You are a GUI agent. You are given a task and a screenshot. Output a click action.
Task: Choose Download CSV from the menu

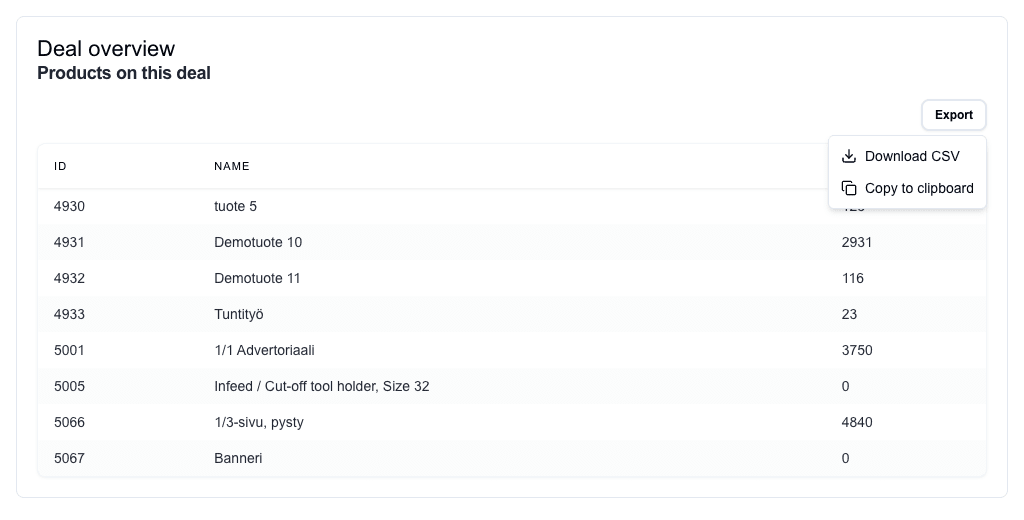coord(907,156)
